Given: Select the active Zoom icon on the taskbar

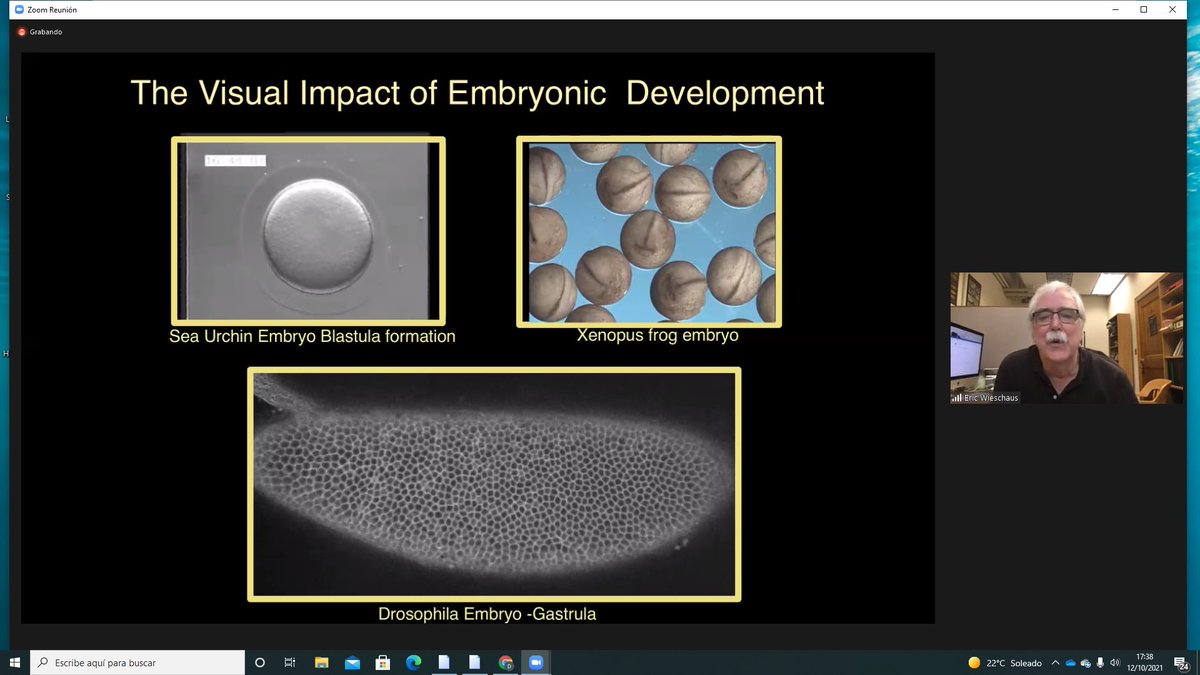Looking at the screenshot, I should tap(537, 662).
